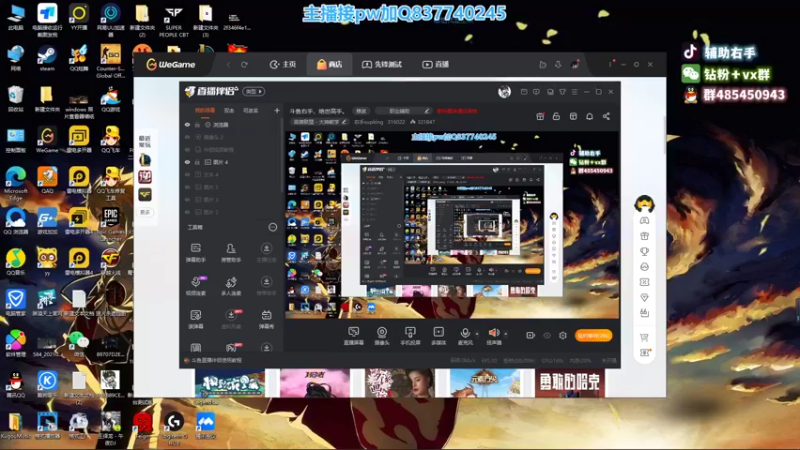This screenshot has width=800, height=450.
Task: Open the streamer avatar in the companion title bar
Action: (x=504, y=92)
